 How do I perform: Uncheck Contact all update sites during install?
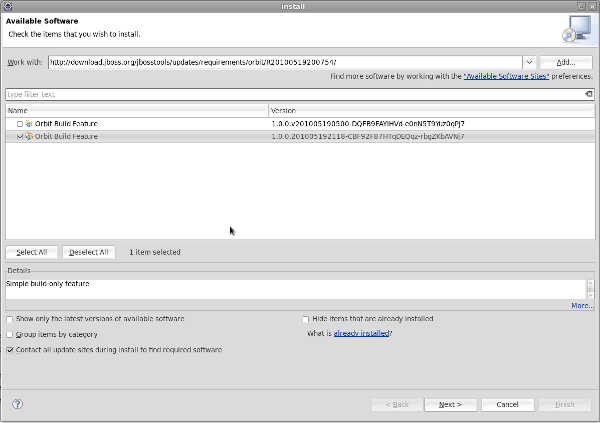[x=10, y=350]
